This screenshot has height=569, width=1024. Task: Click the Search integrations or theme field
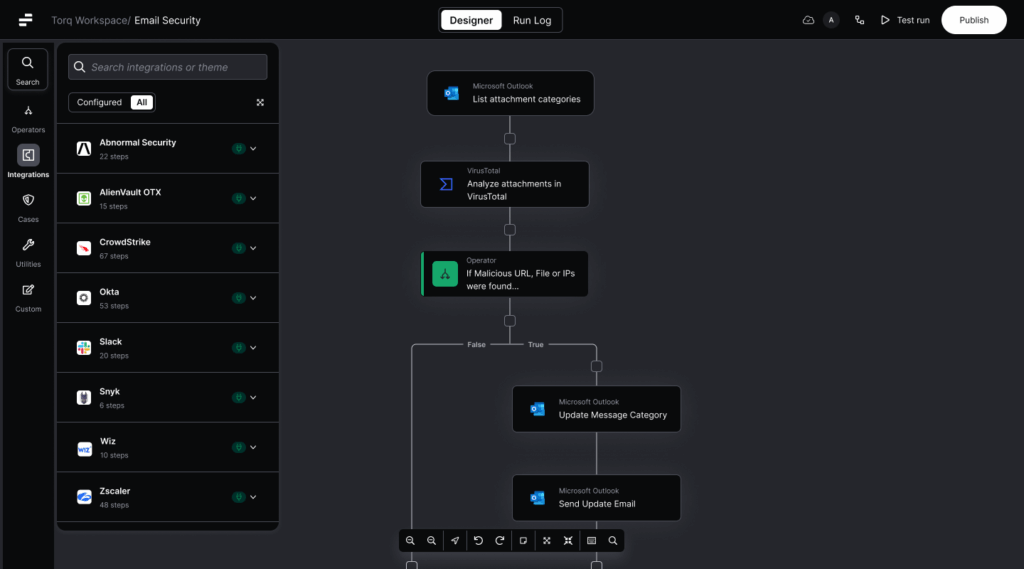tap(168, 67)
